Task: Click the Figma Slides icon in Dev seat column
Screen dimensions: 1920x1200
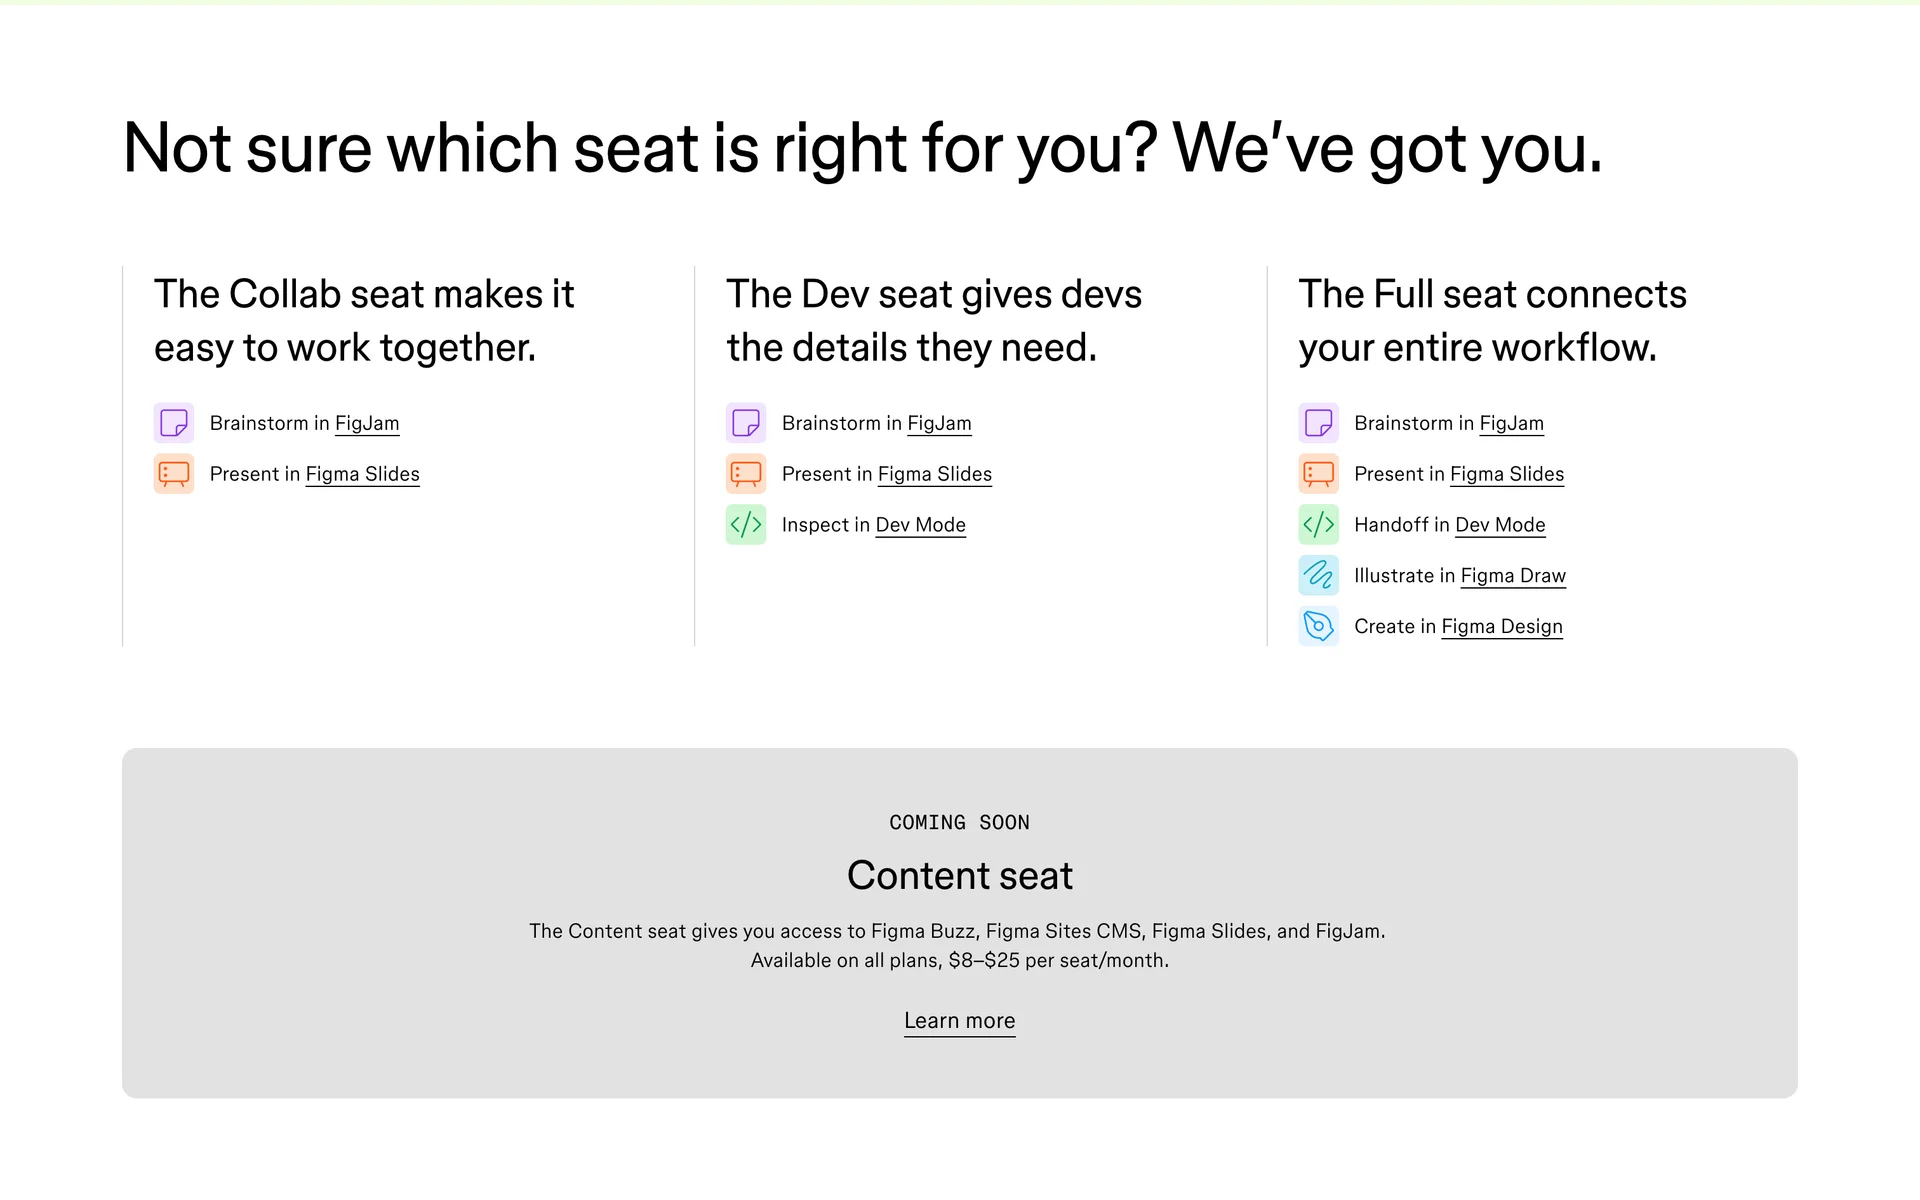Action: coord(746,474)
